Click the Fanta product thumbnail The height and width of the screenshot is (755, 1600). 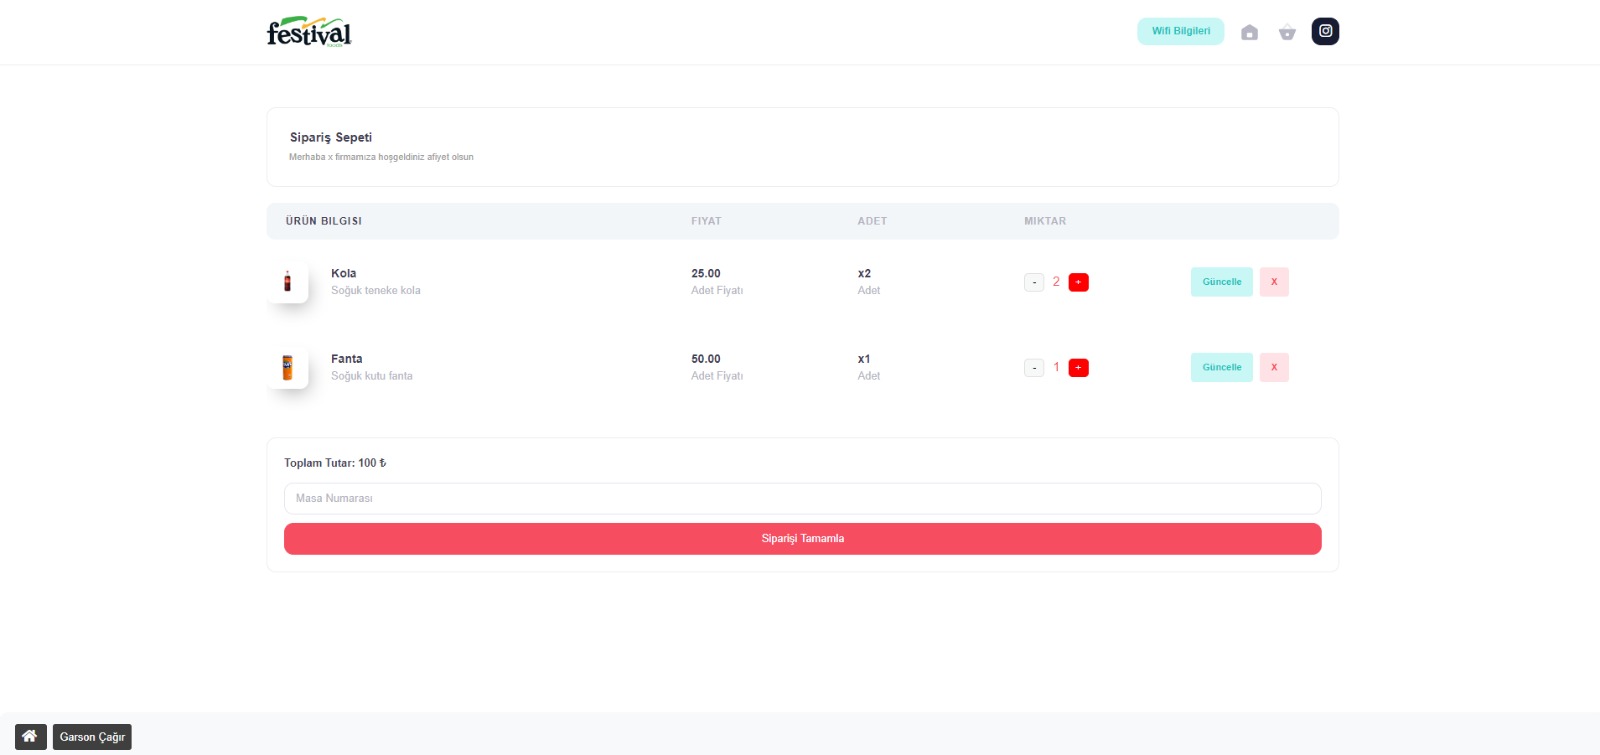pyautogui.click(x=288, y=368)
